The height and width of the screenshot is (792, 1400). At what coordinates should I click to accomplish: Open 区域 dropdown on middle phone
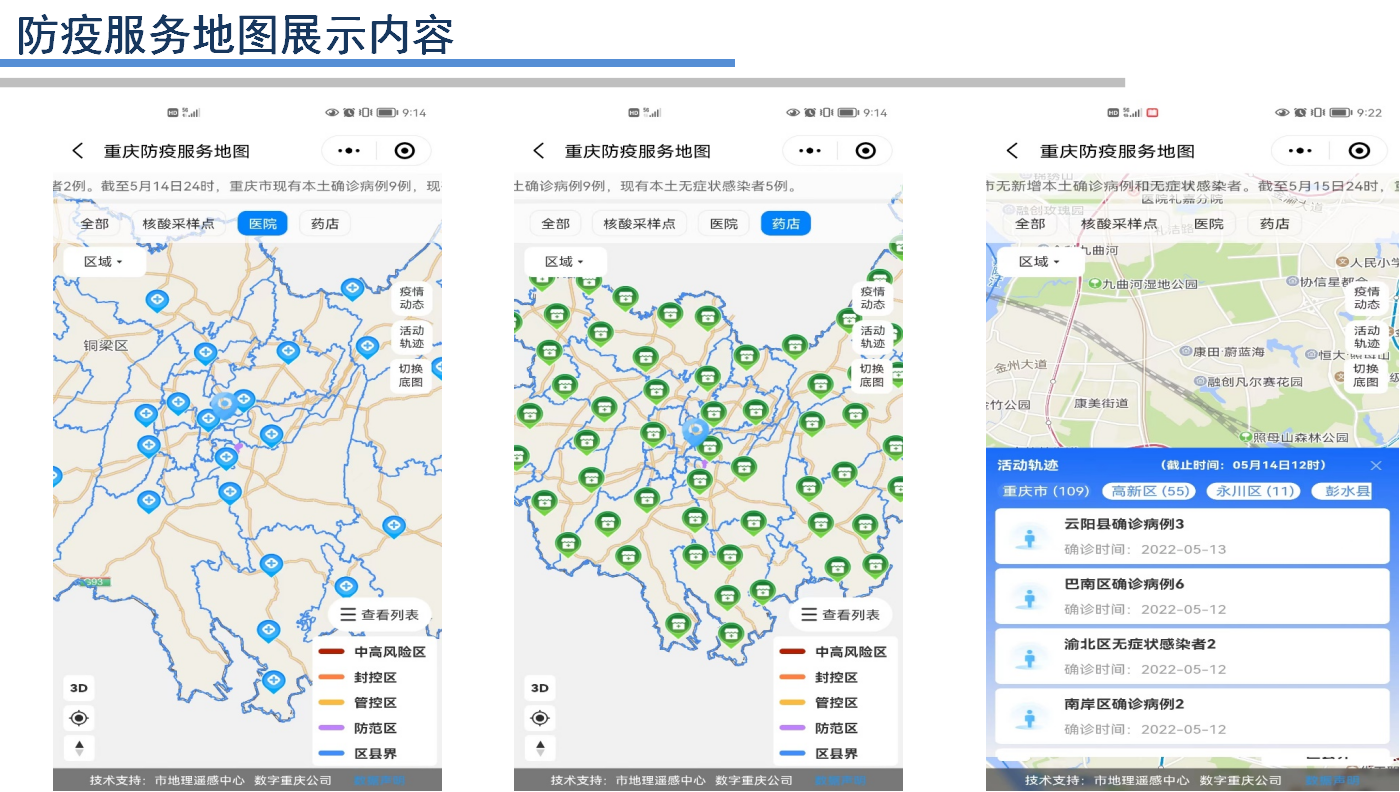click(565, 262)
